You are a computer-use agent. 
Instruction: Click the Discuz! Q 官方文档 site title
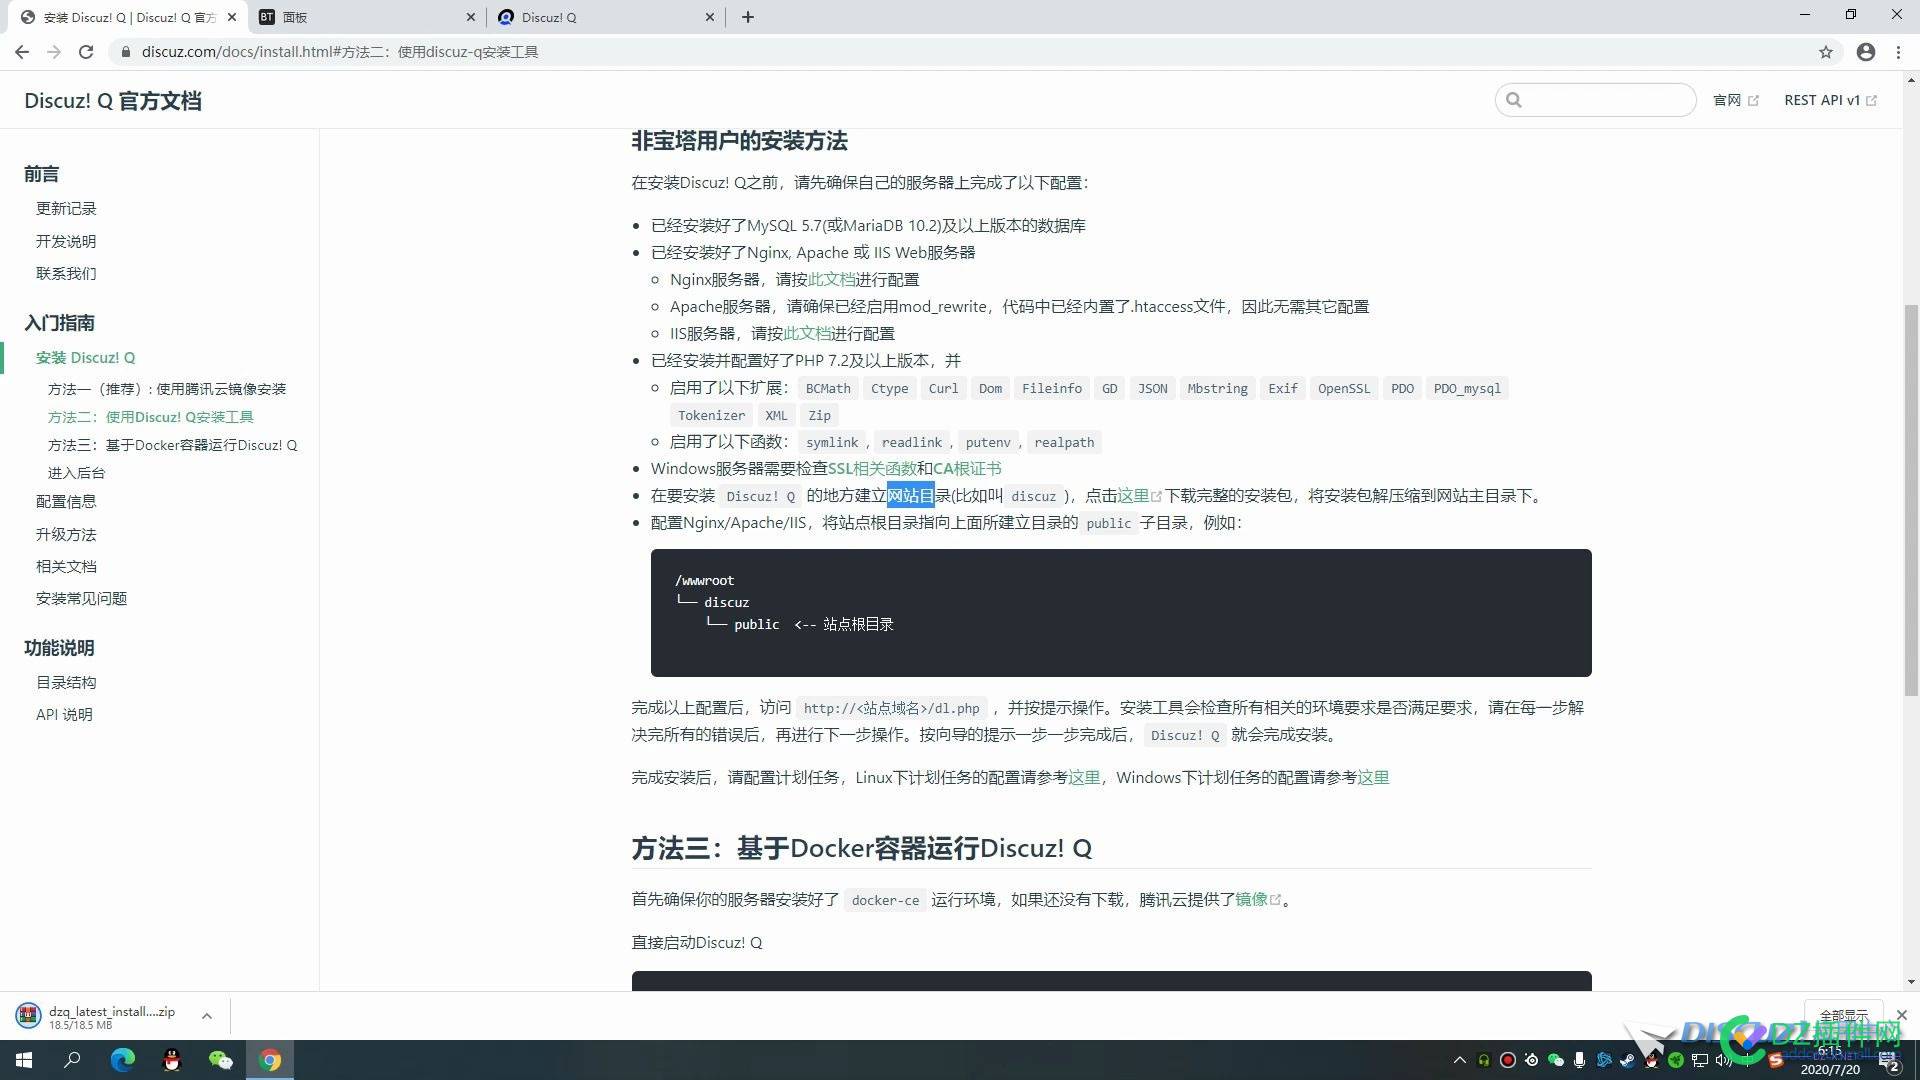point(113,101)
